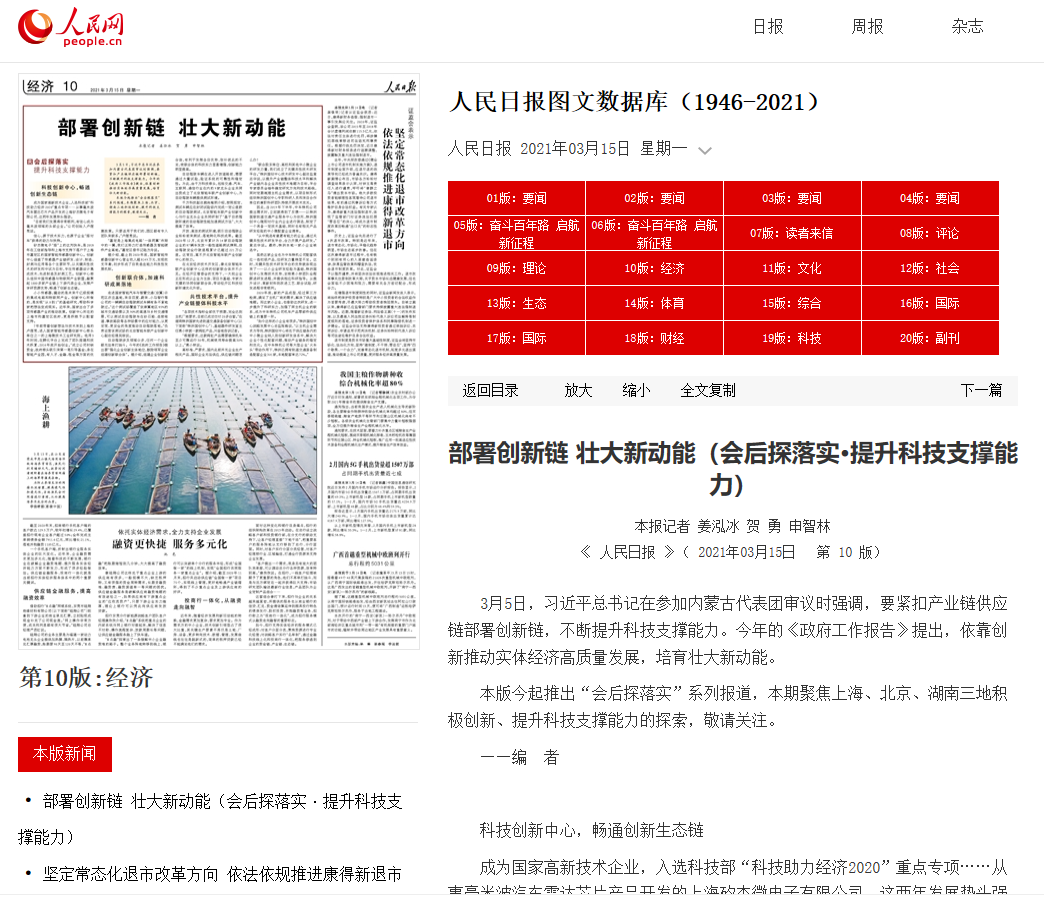Click the People.cn logo
Image resolution: width=1044 pixels, height=898 pixels.
pos(71,27)
